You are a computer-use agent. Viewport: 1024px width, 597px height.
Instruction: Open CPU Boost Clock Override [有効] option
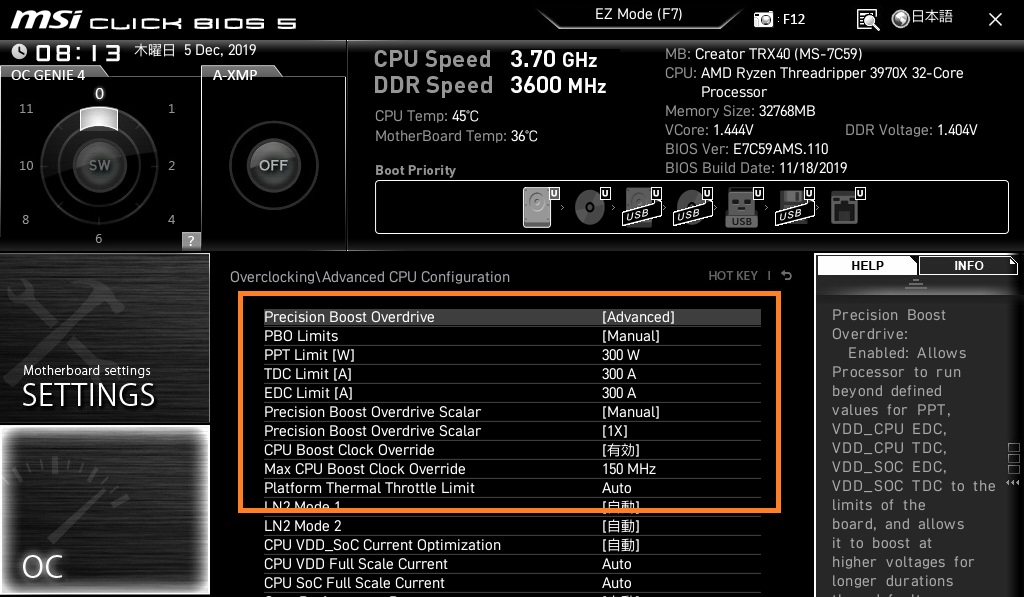pyautogui.click(x=512, y=450)
